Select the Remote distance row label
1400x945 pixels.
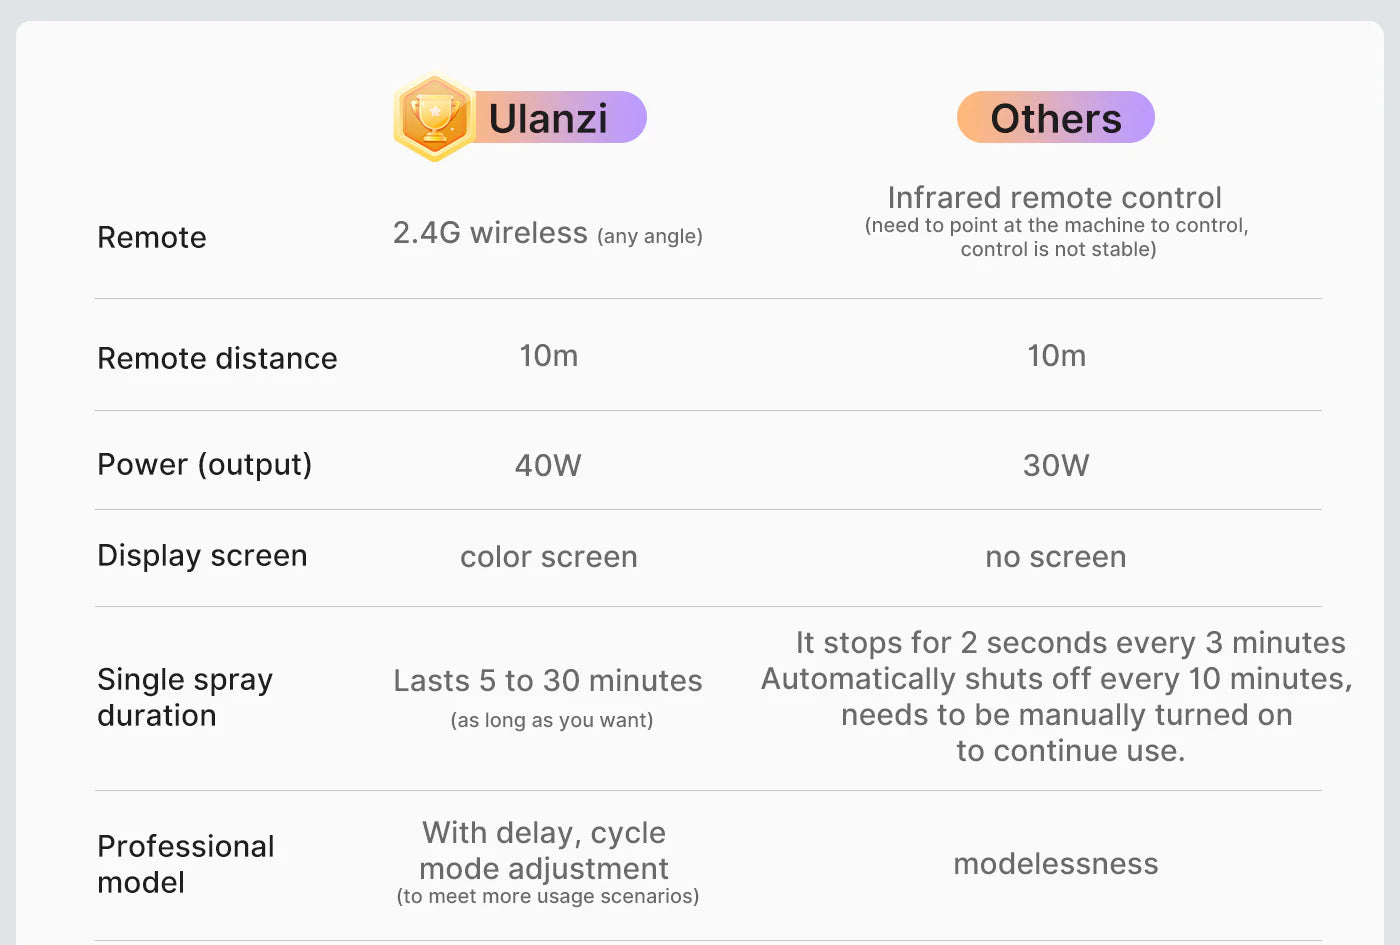click(217, 358)
